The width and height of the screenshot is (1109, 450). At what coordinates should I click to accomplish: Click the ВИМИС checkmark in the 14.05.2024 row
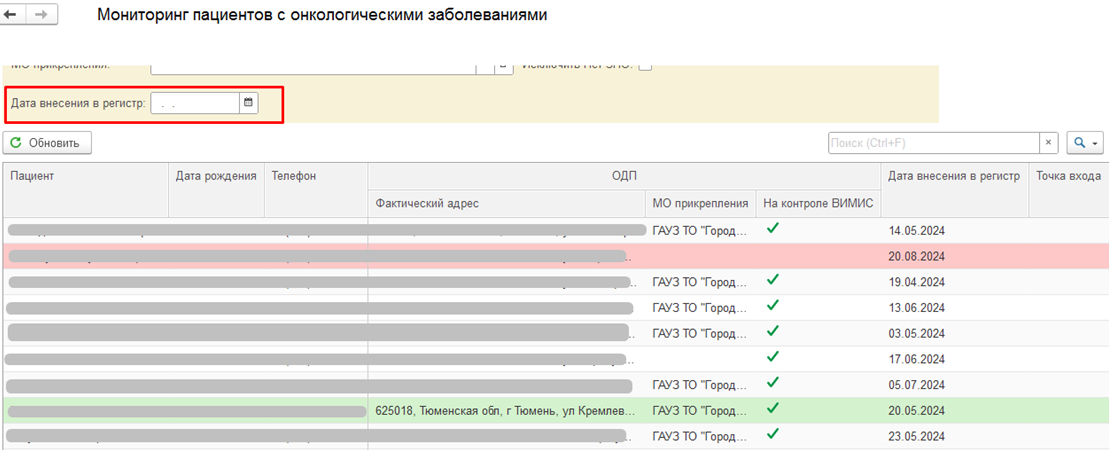(x=772, y=229)
